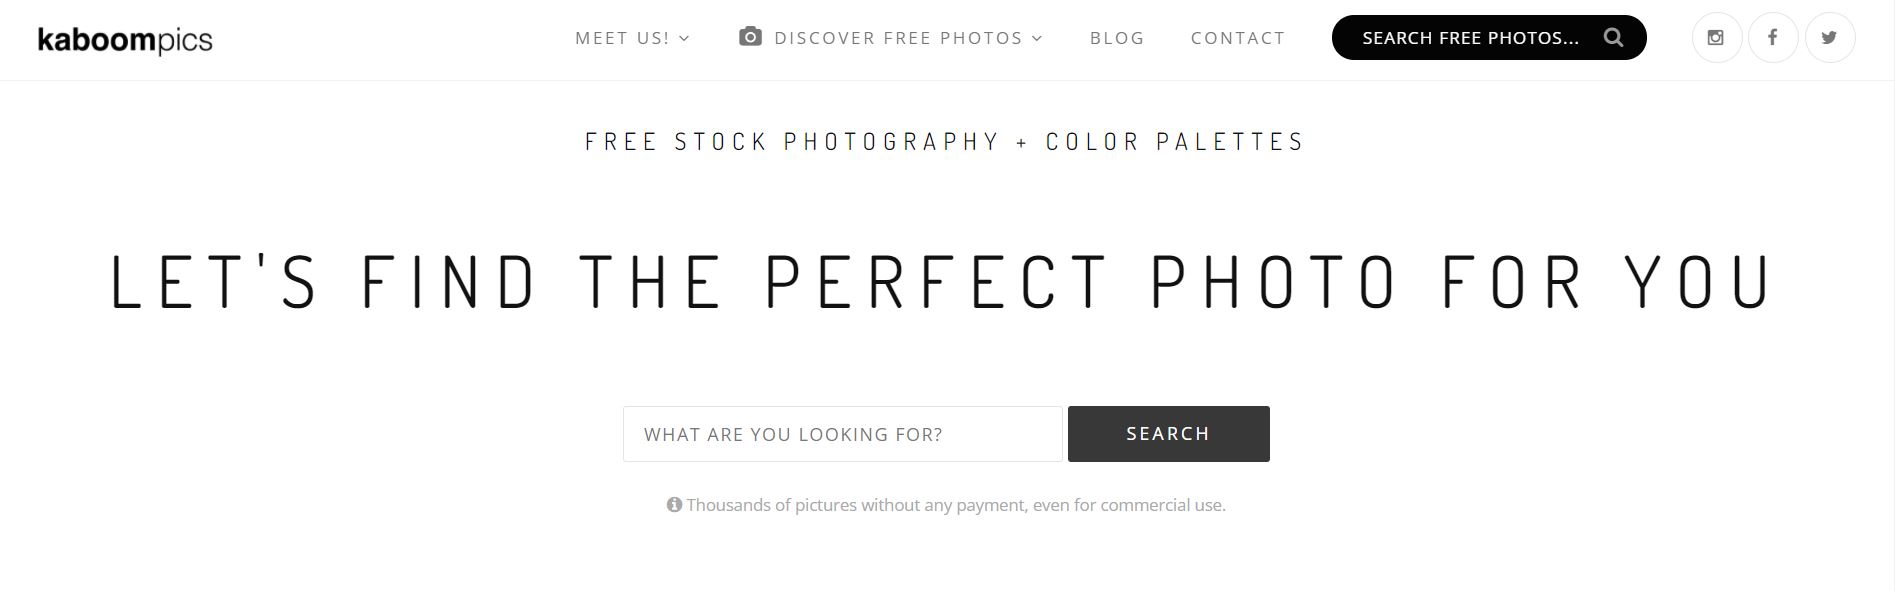Click the camera icon in navigation
Image resolution: width=1895 pixels, height=591 pixels.
point(750,37)
